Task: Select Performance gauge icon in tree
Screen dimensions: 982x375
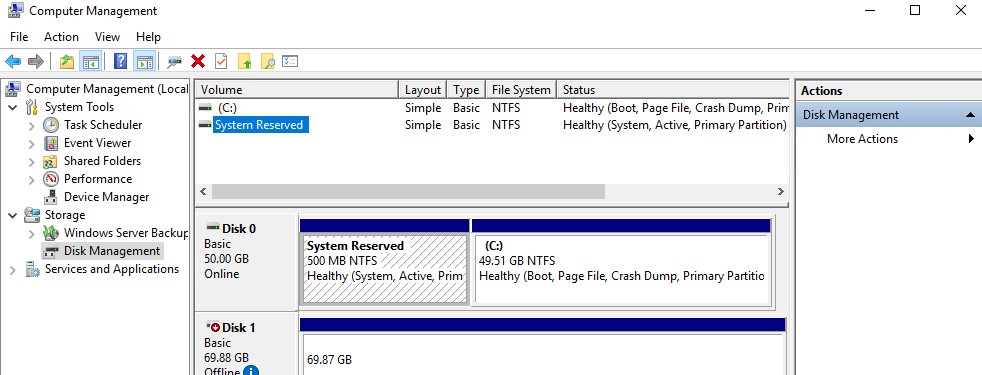Action: tap(51, 179)
